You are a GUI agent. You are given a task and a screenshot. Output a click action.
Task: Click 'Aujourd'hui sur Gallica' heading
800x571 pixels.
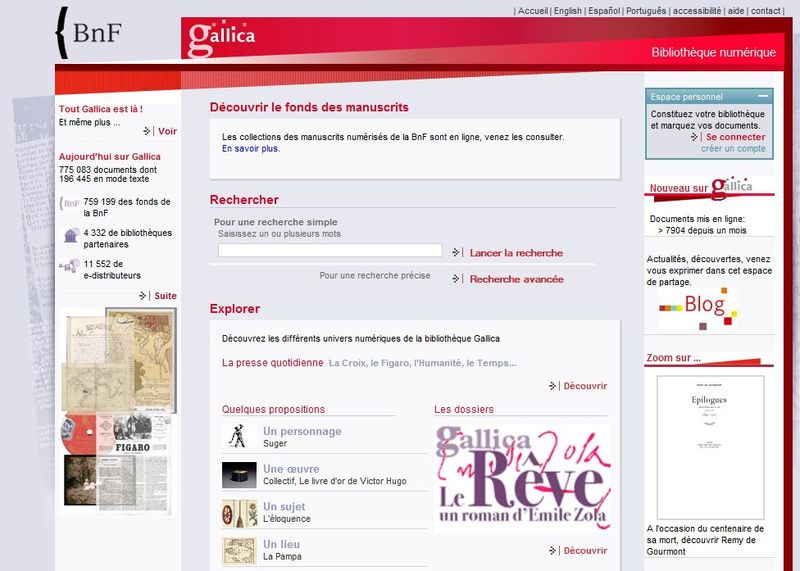[x=110, y=157]
